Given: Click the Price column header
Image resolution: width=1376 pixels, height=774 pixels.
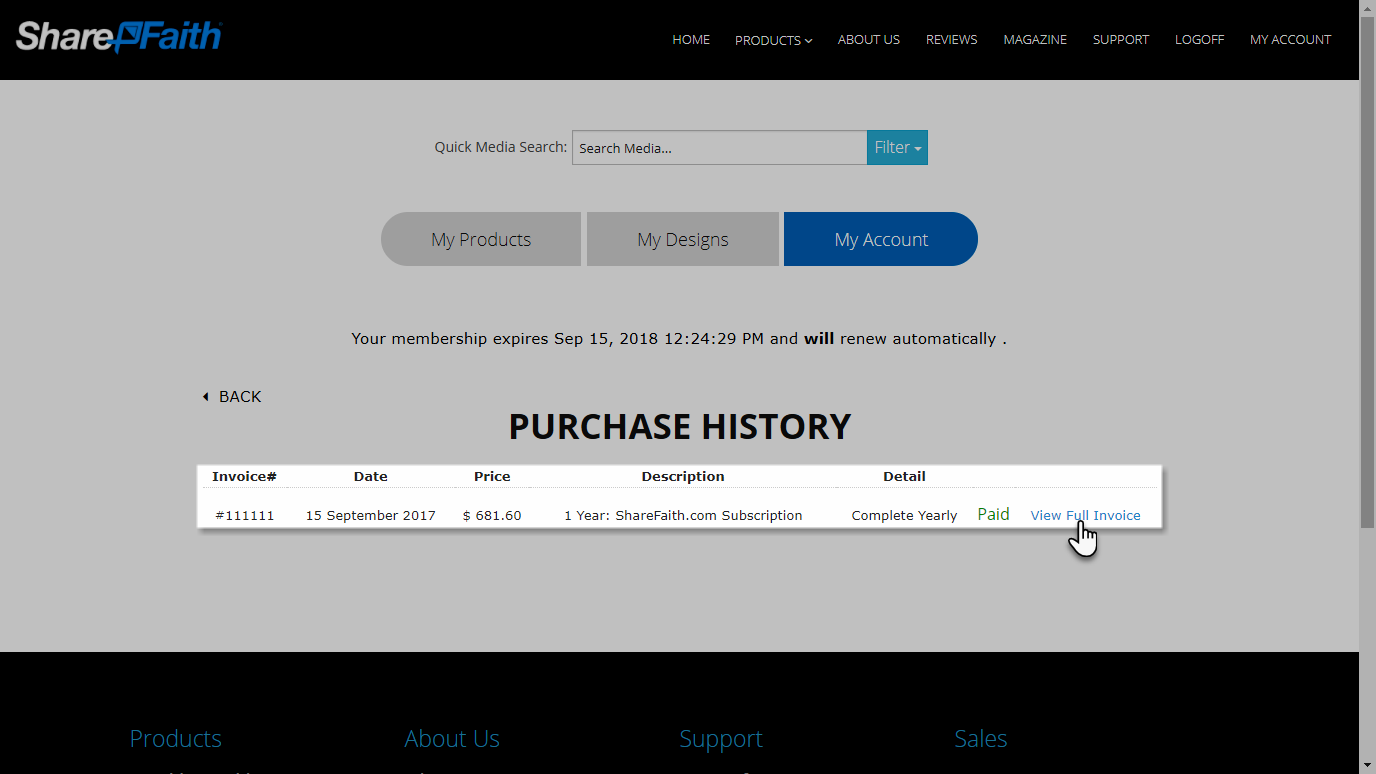Looking at the screenshot, I should [x=492, y=477].
